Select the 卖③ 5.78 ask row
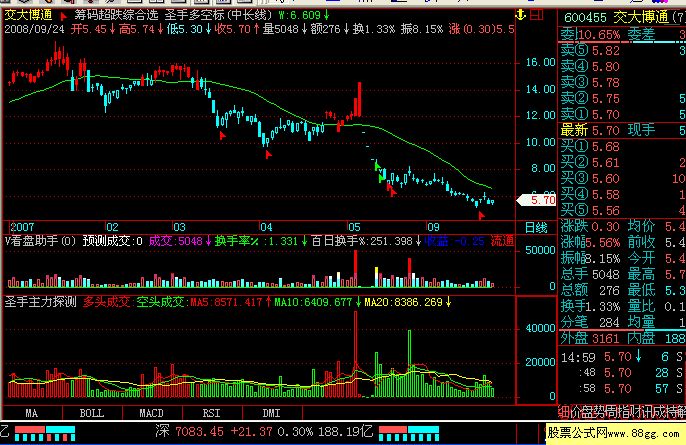Image resolution: width=686 pixels, height=445 pixels. click(x=622, y=82)
